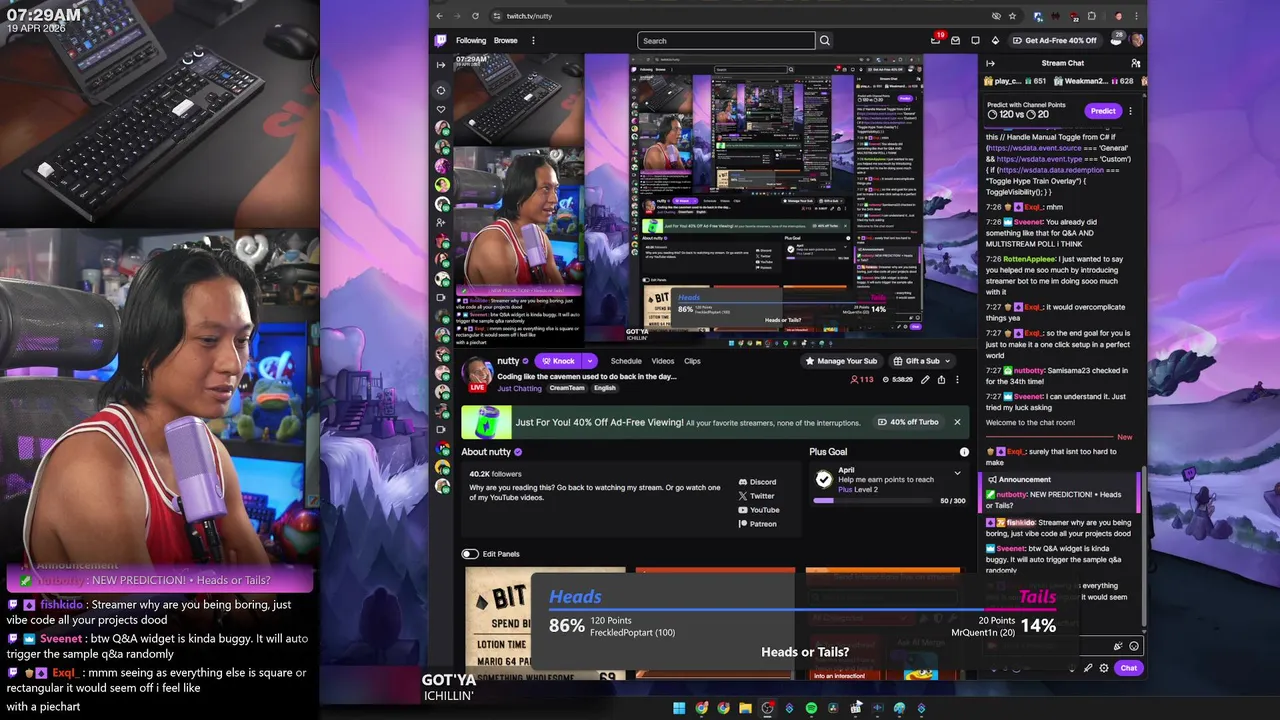Open nutty's channel avatar with LIVE badge

[x=477, y=374]
